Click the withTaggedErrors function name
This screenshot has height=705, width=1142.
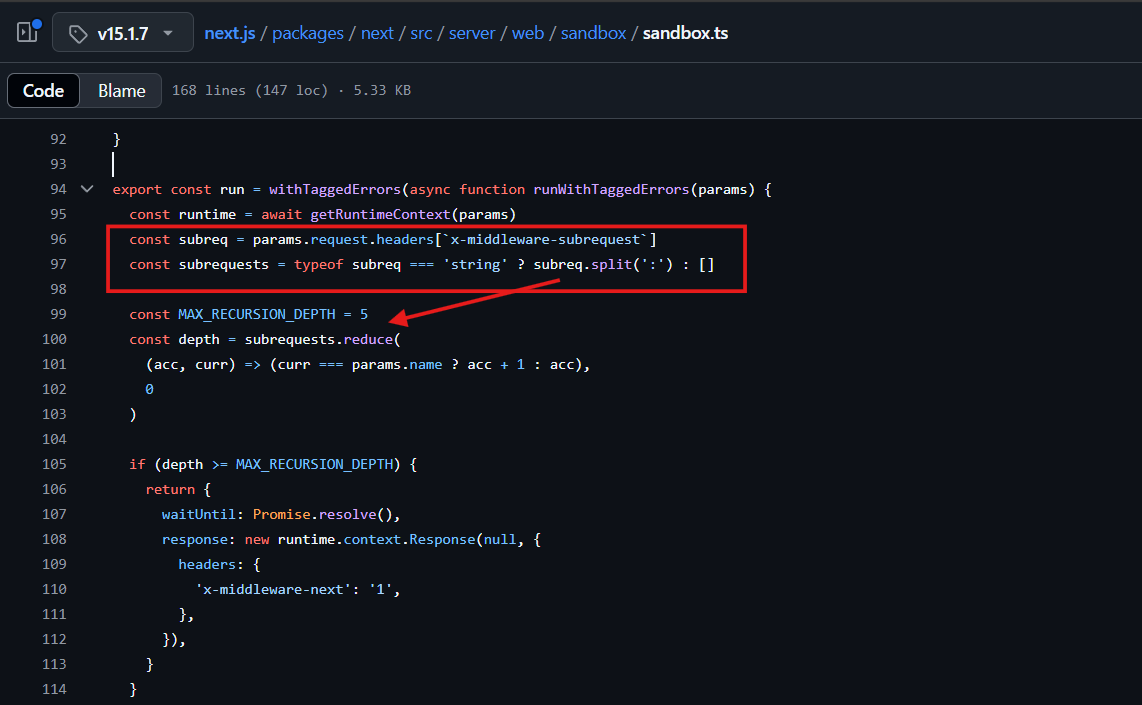[x=335, y=189]
